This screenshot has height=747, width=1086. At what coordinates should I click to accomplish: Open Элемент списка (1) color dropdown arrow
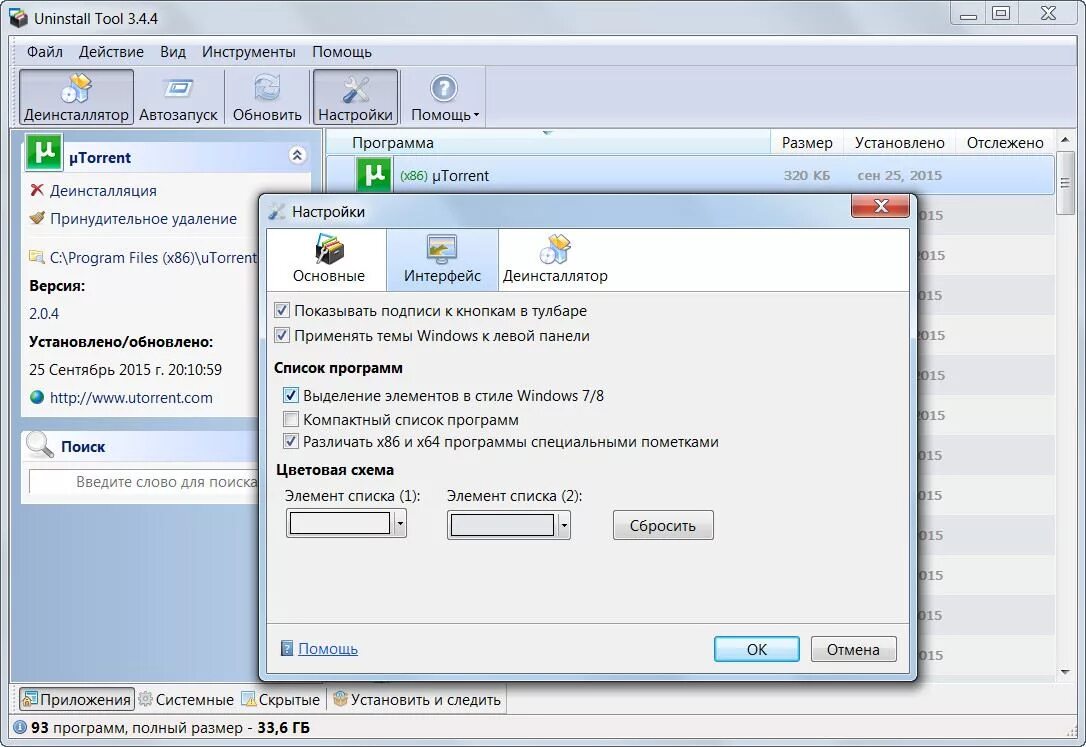pyautogui.click(x=400, y=524)
